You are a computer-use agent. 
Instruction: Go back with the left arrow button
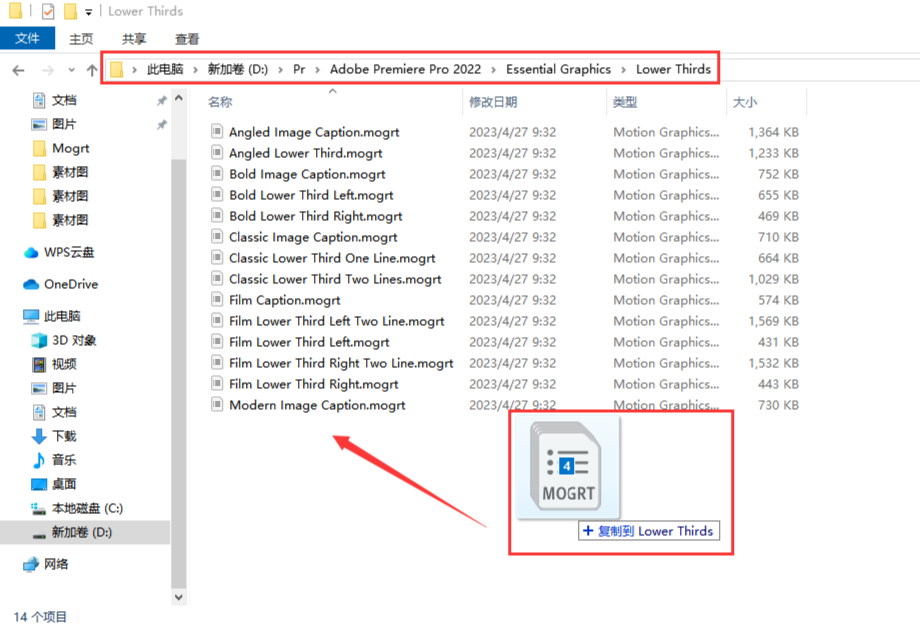[x=19, y=70]
